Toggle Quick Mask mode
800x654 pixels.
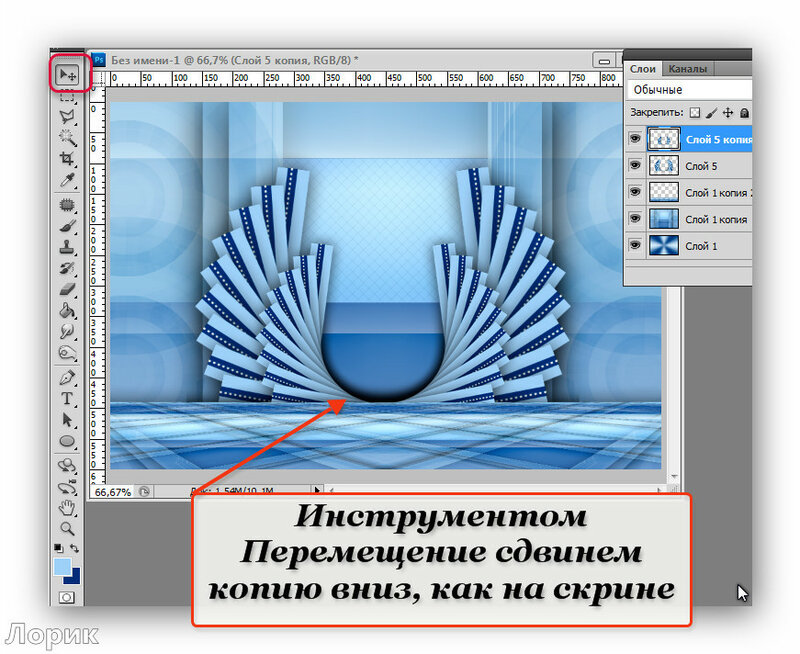tap(67, 597)
